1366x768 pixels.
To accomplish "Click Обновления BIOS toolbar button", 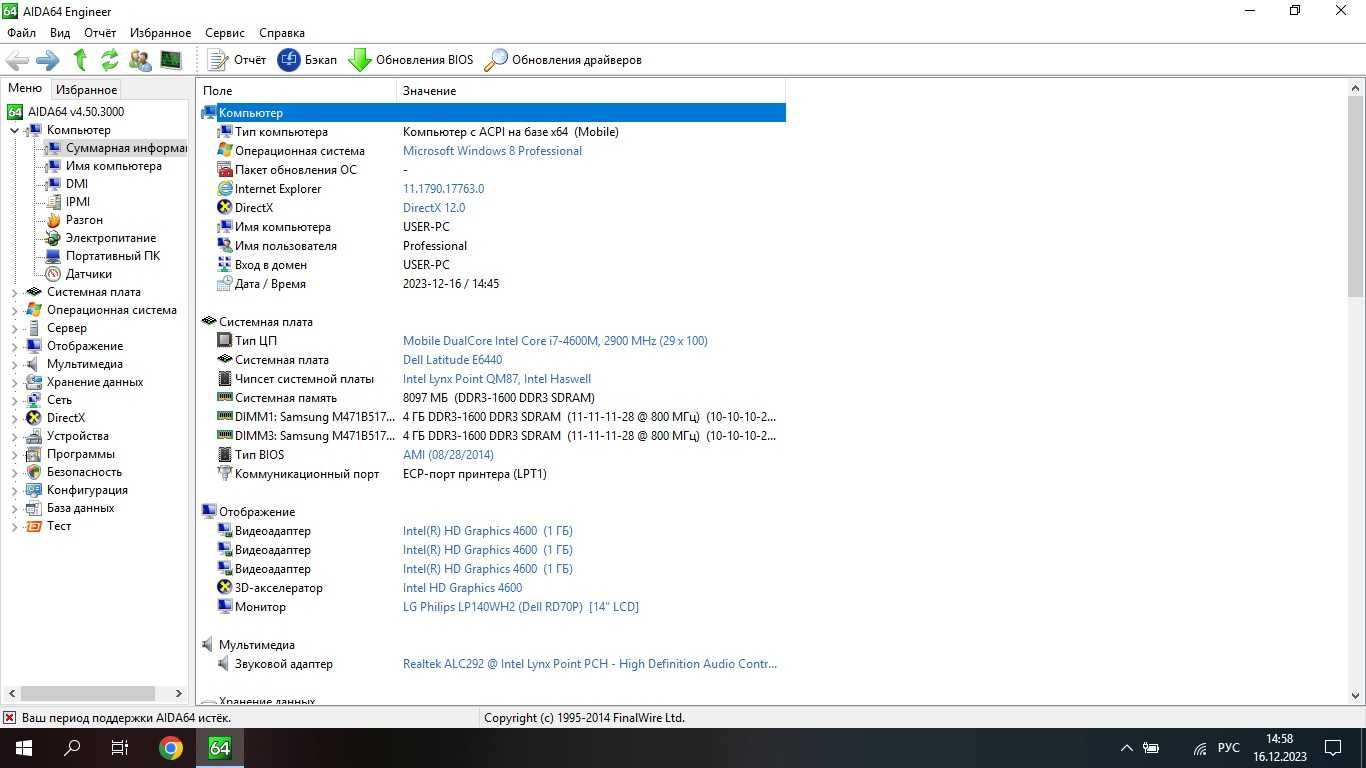I will 411,60.
